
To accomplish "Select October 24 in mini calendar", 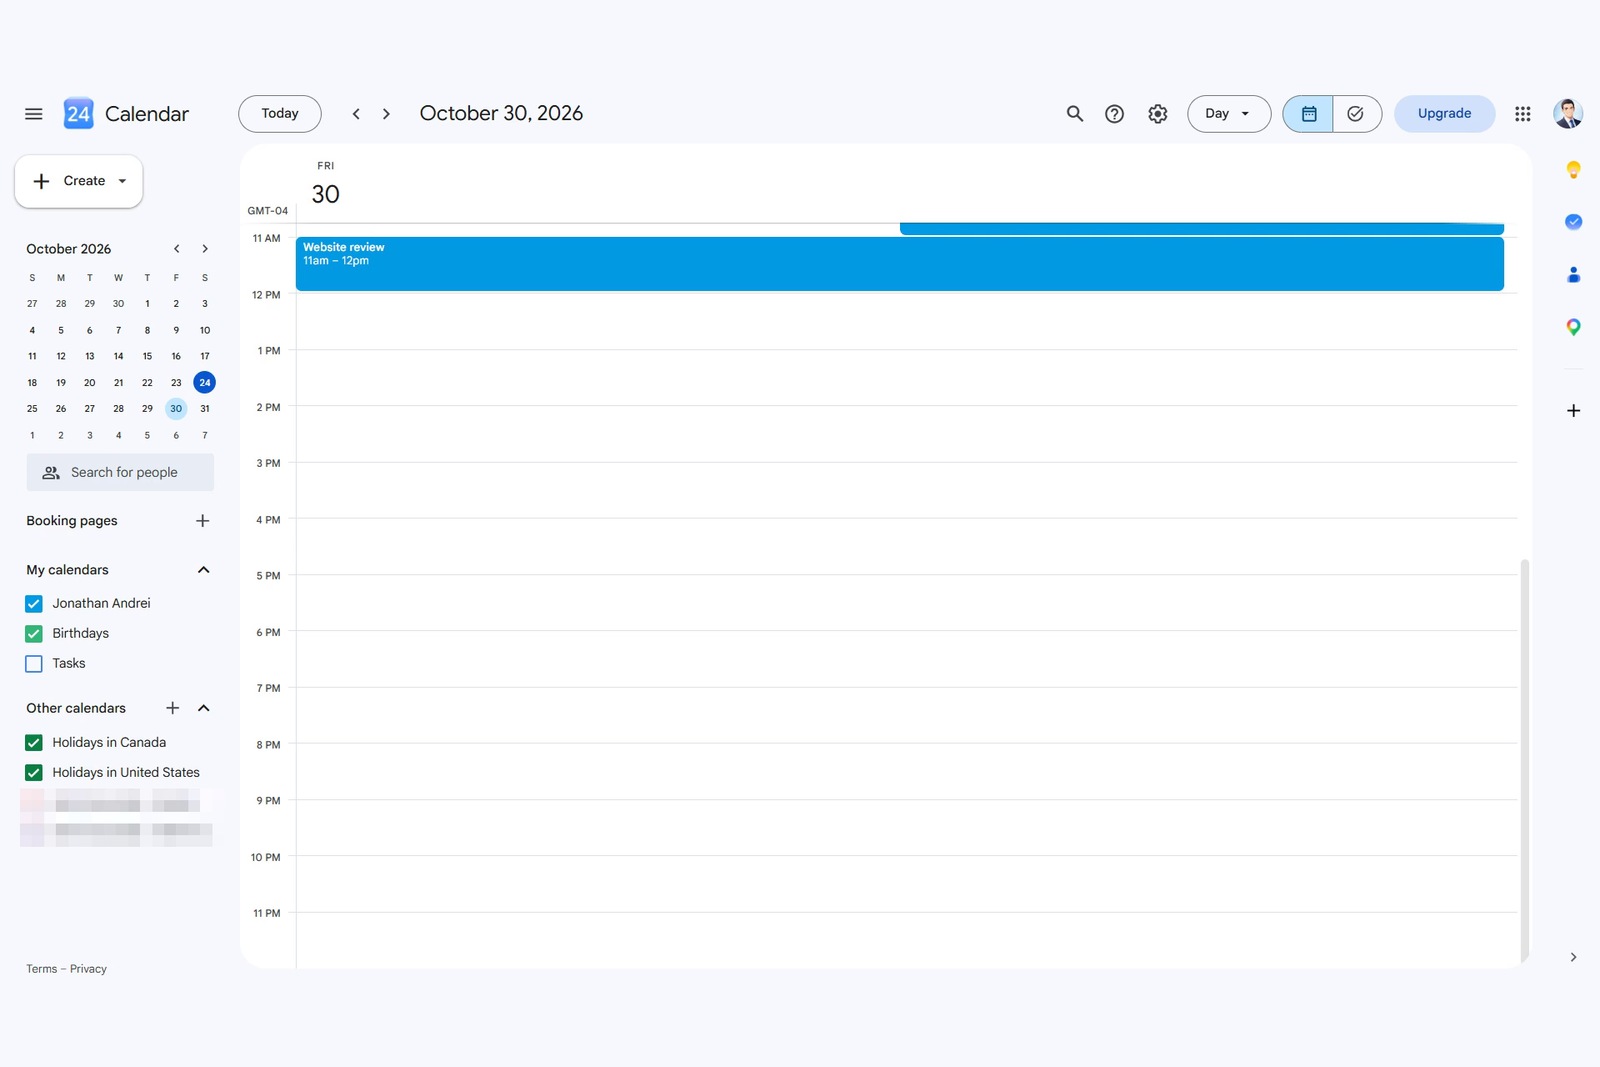I will coord(205,383).
